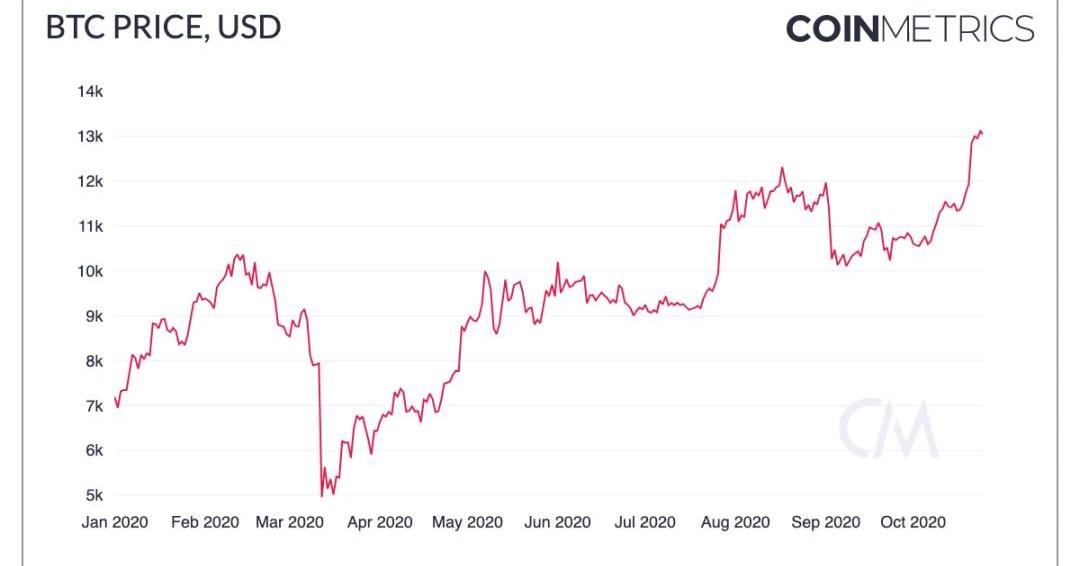The image size is (1080, 566).
Task: Select Sep 2020 on the time axis
Action: point(825,522)
